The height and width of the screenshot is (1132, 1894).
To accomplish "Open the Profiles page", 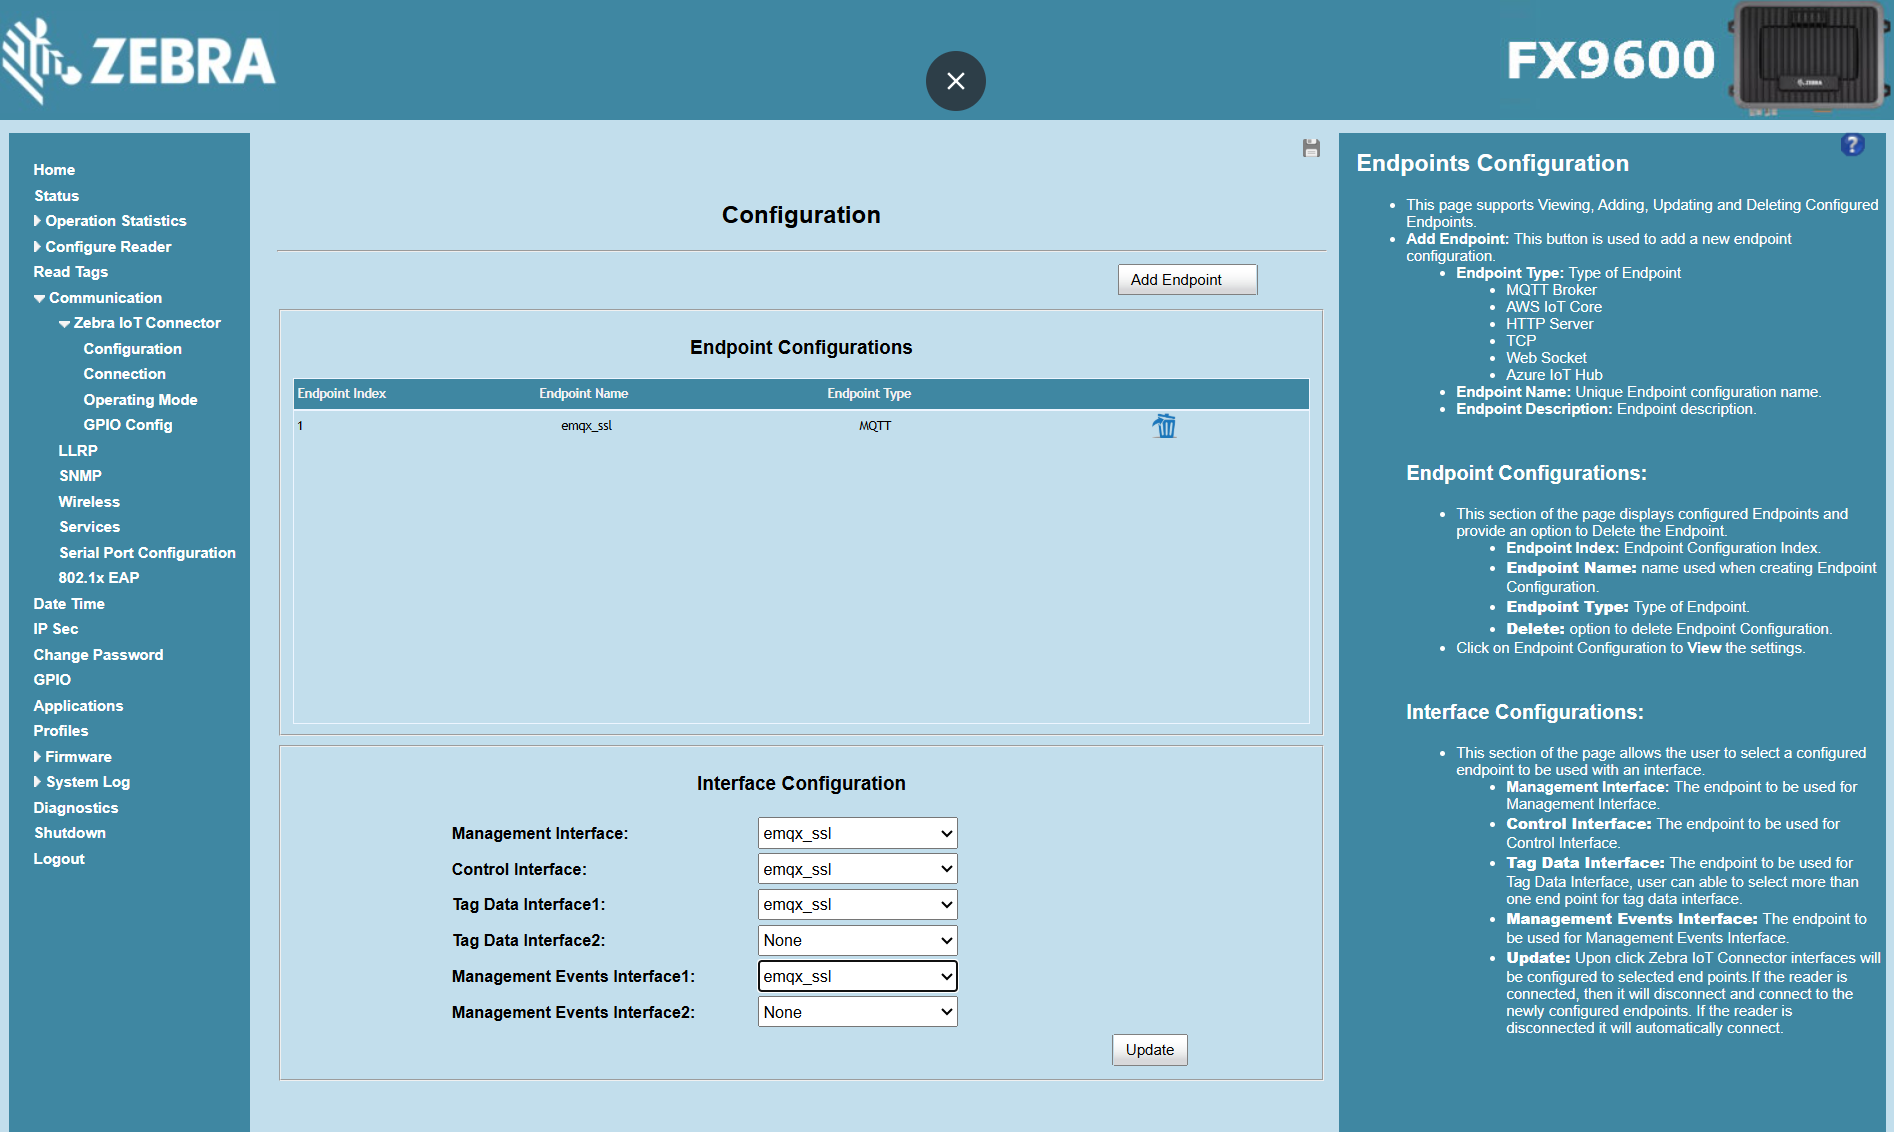I will coord(60,731).
